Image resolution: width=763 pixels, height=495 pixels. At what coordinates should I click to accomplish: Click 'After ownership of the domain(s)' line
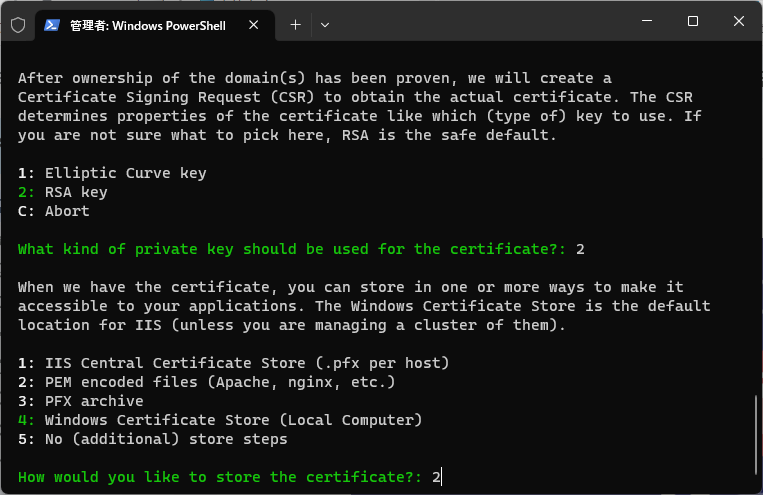coord(315,78)
